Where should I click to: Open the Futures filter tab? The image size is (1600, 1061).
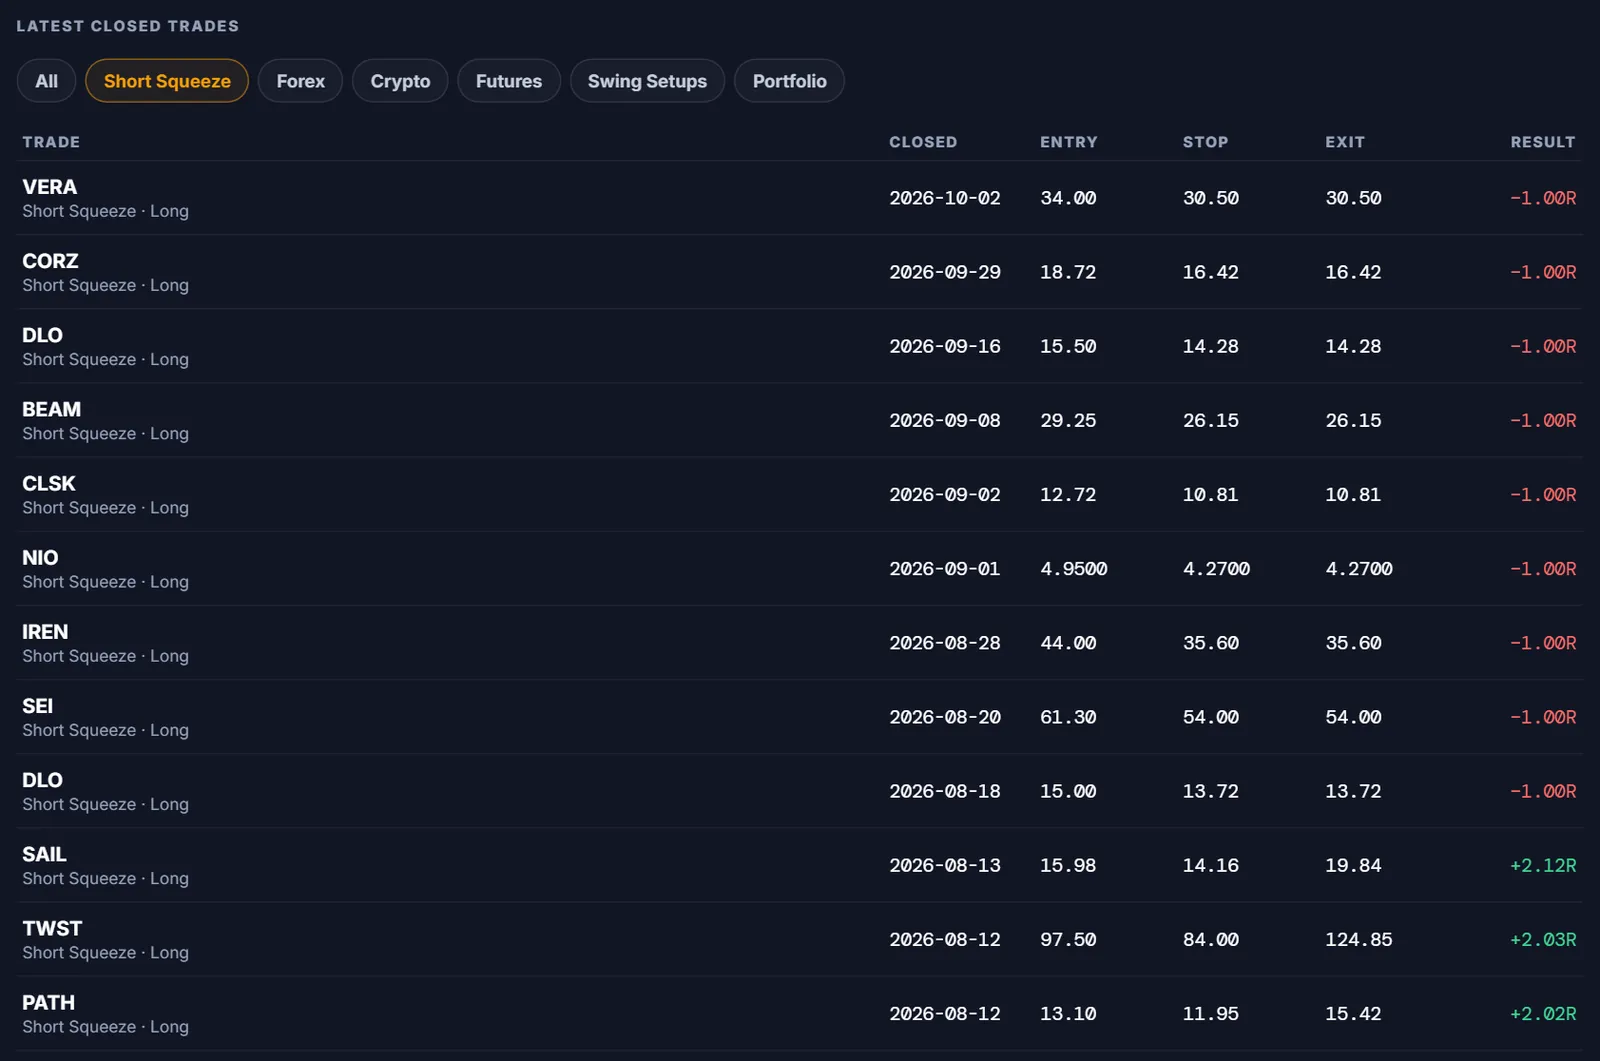509,81
